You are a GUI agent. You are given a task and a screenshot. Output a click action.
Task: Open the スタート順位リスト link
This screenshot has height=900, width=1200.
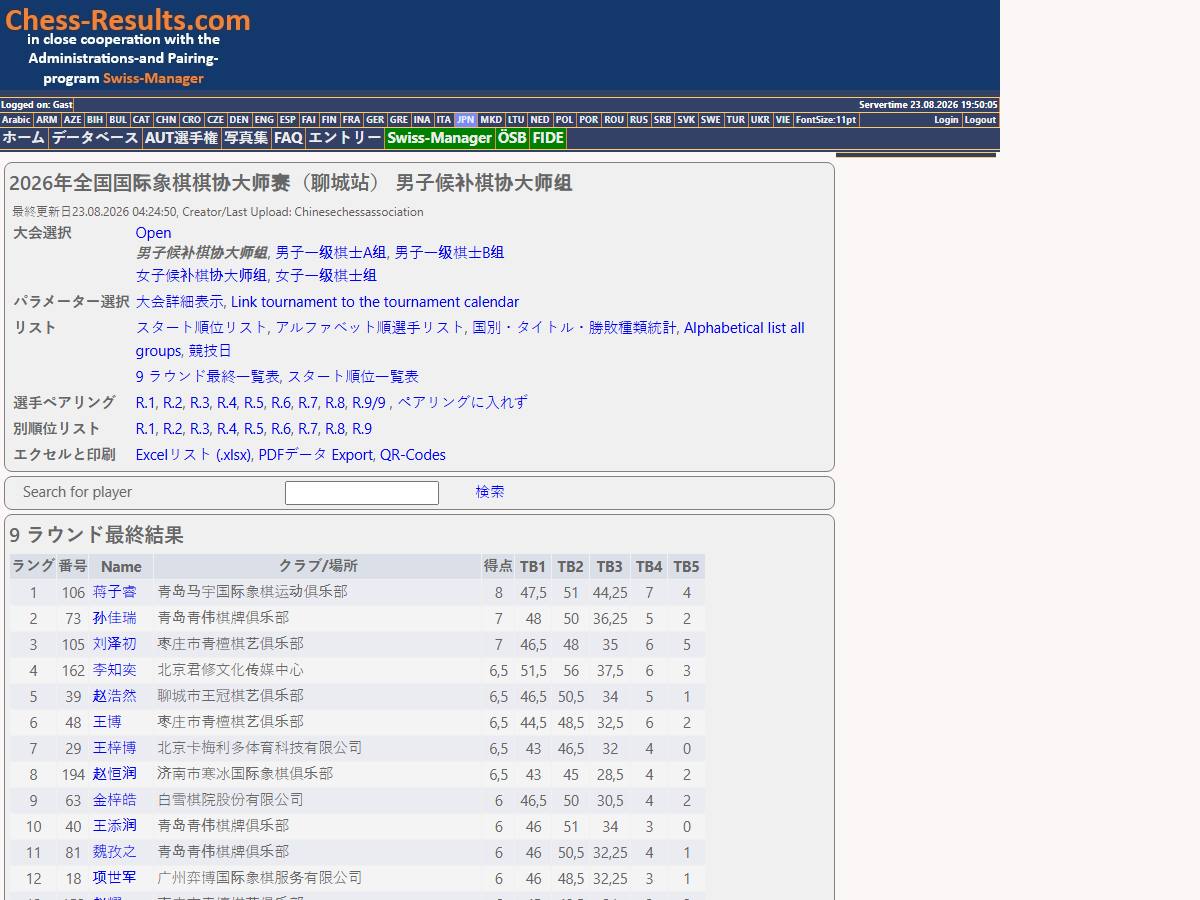tap(202, 327)
